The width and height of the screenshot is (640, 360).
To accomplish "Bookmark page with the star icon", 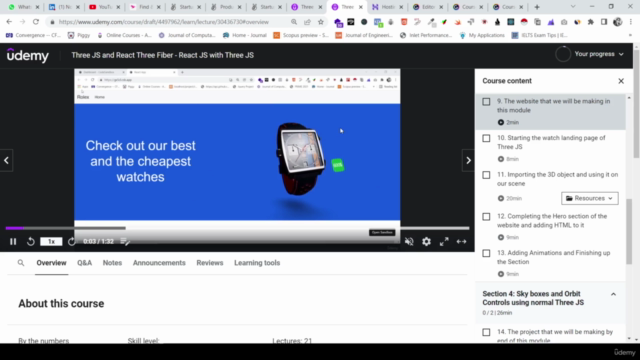I will (x=321, y=22).
